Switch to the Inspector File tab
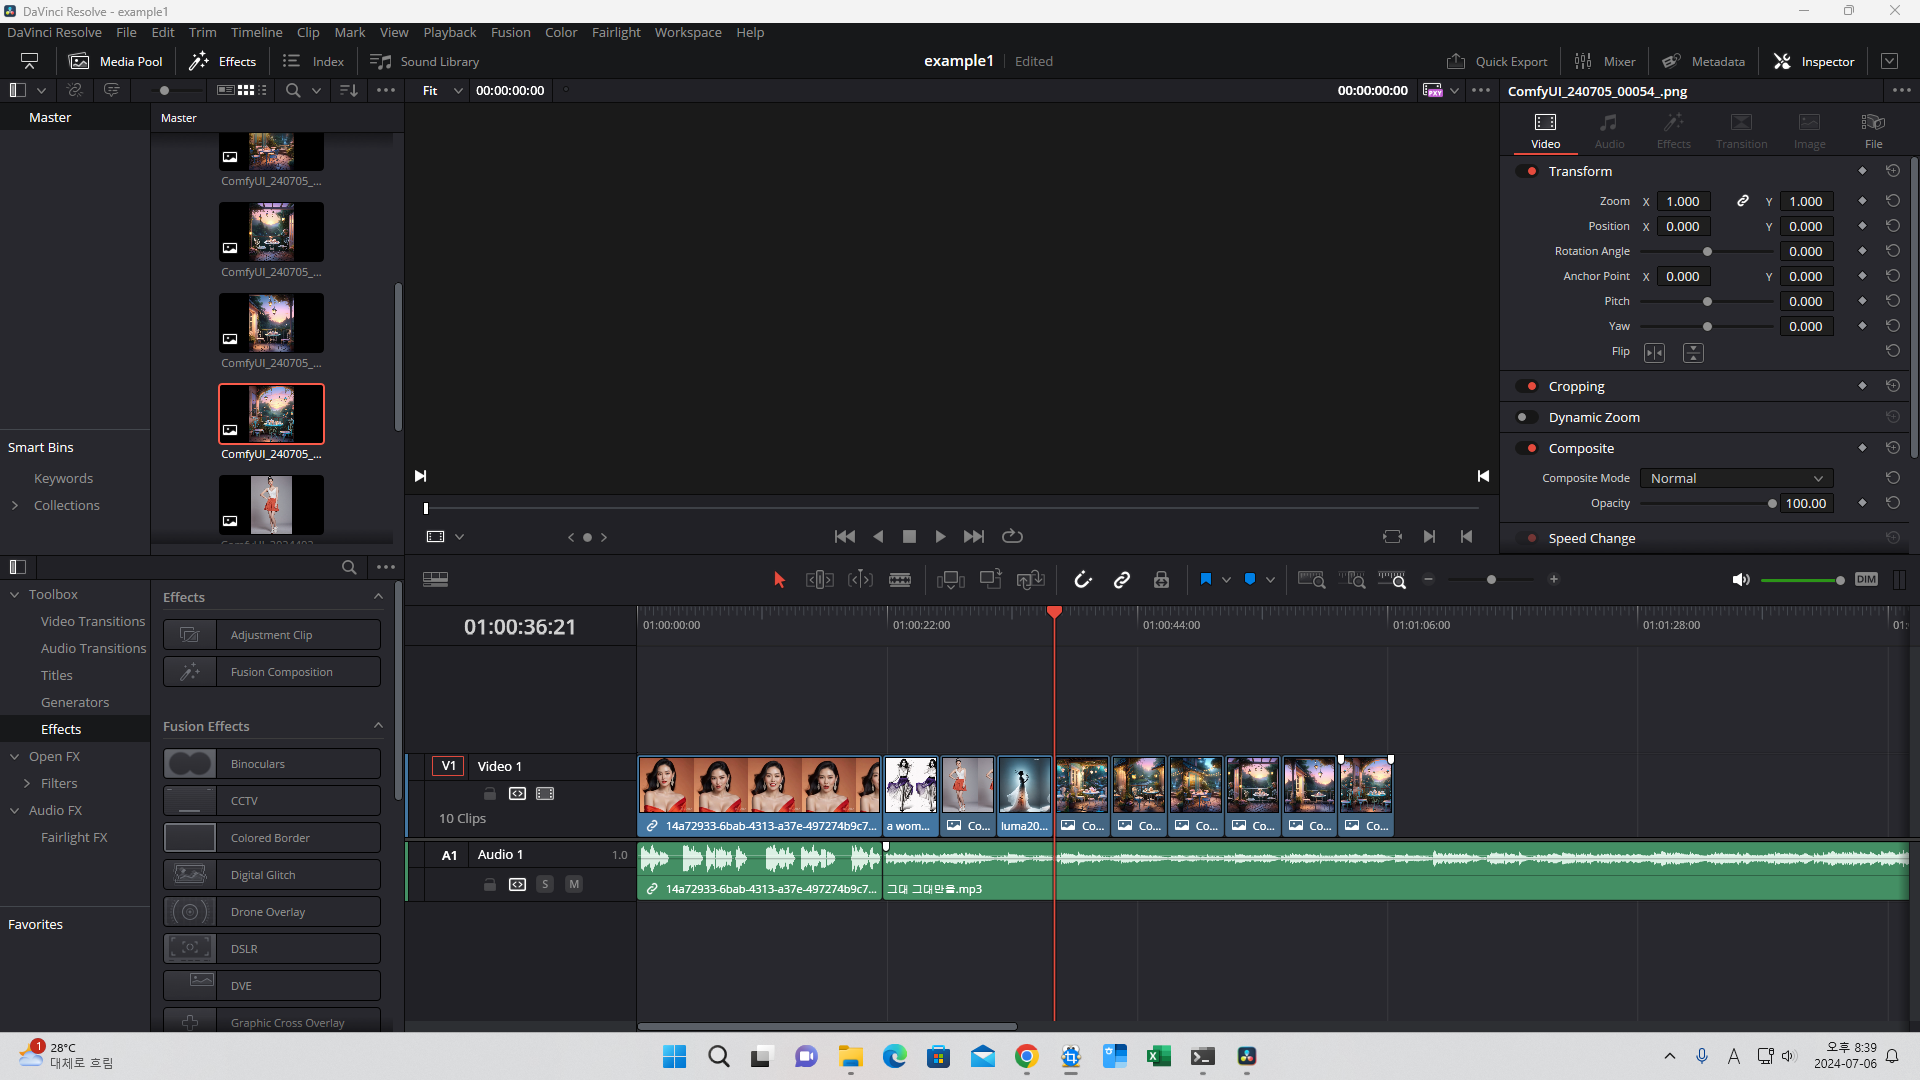Viewport: 1920px width, 1080px height. pyautogui.click(x=1873, y=130)
